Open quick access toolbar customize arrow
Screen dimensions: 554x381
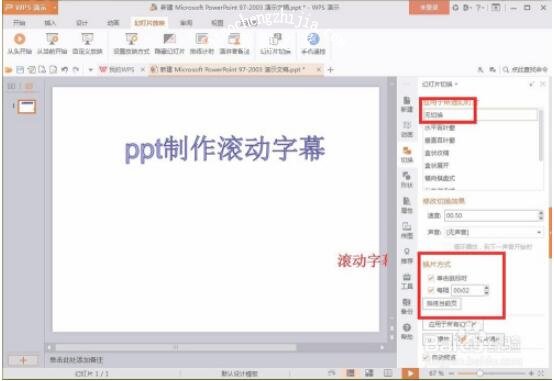pos(90,70)
